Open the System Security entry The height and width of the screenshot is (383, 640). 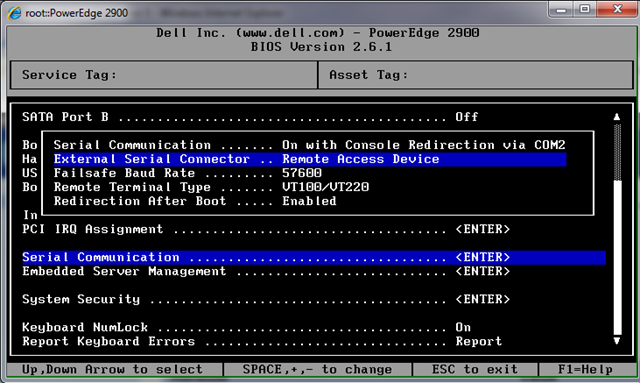266,299
